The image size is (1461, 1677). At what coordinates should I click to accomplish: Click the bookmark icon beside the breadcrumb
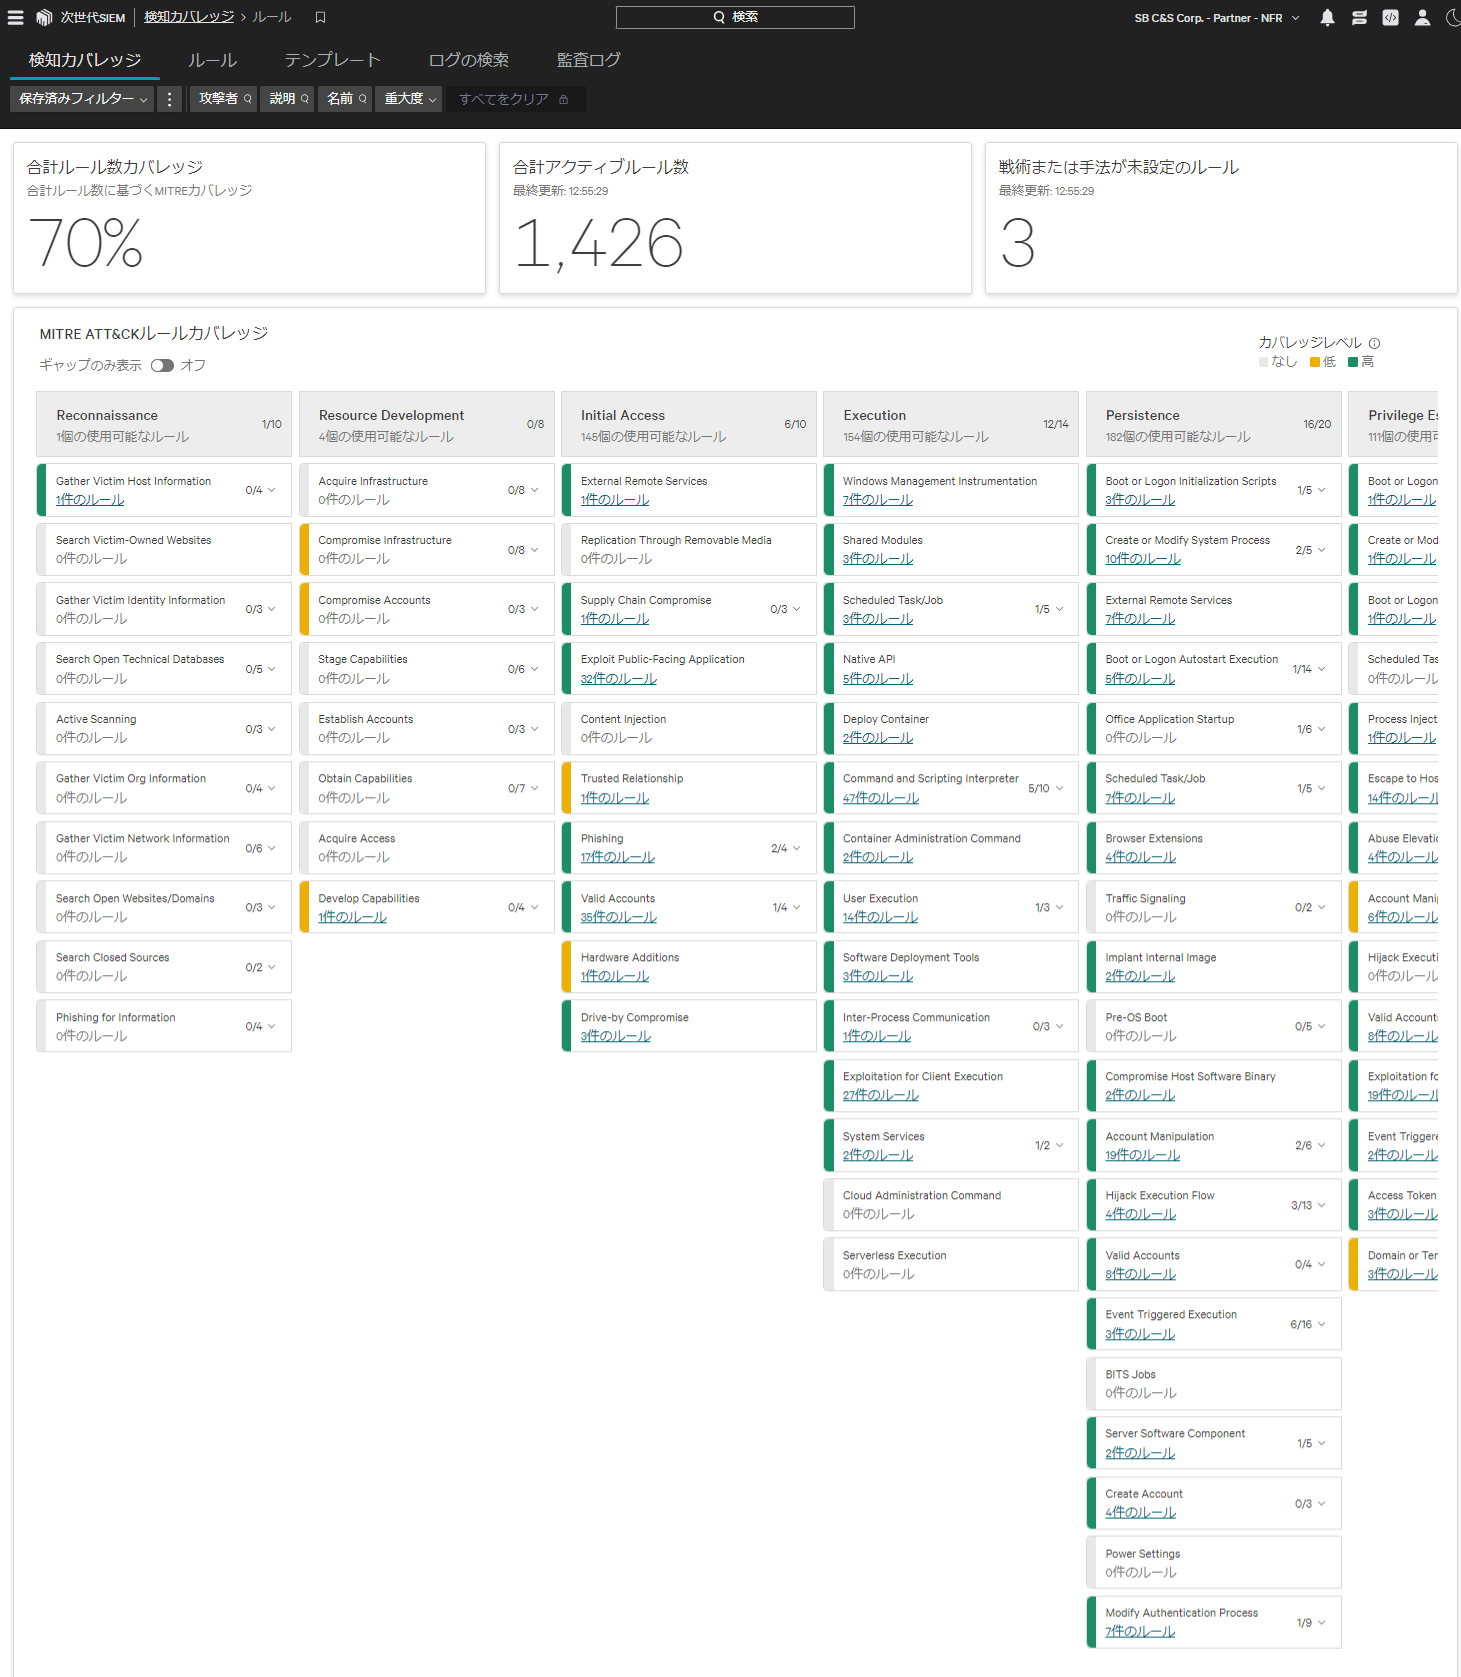(320, 17)
